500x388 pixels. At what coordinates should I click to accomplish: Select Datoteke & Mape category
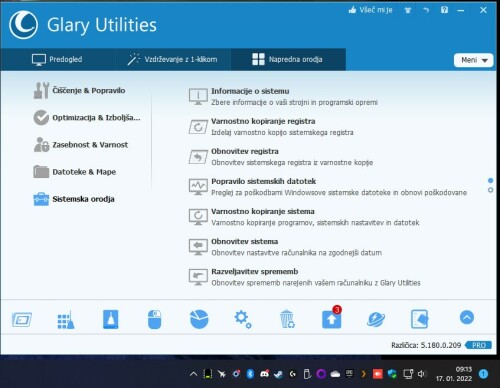coord(75,172)
